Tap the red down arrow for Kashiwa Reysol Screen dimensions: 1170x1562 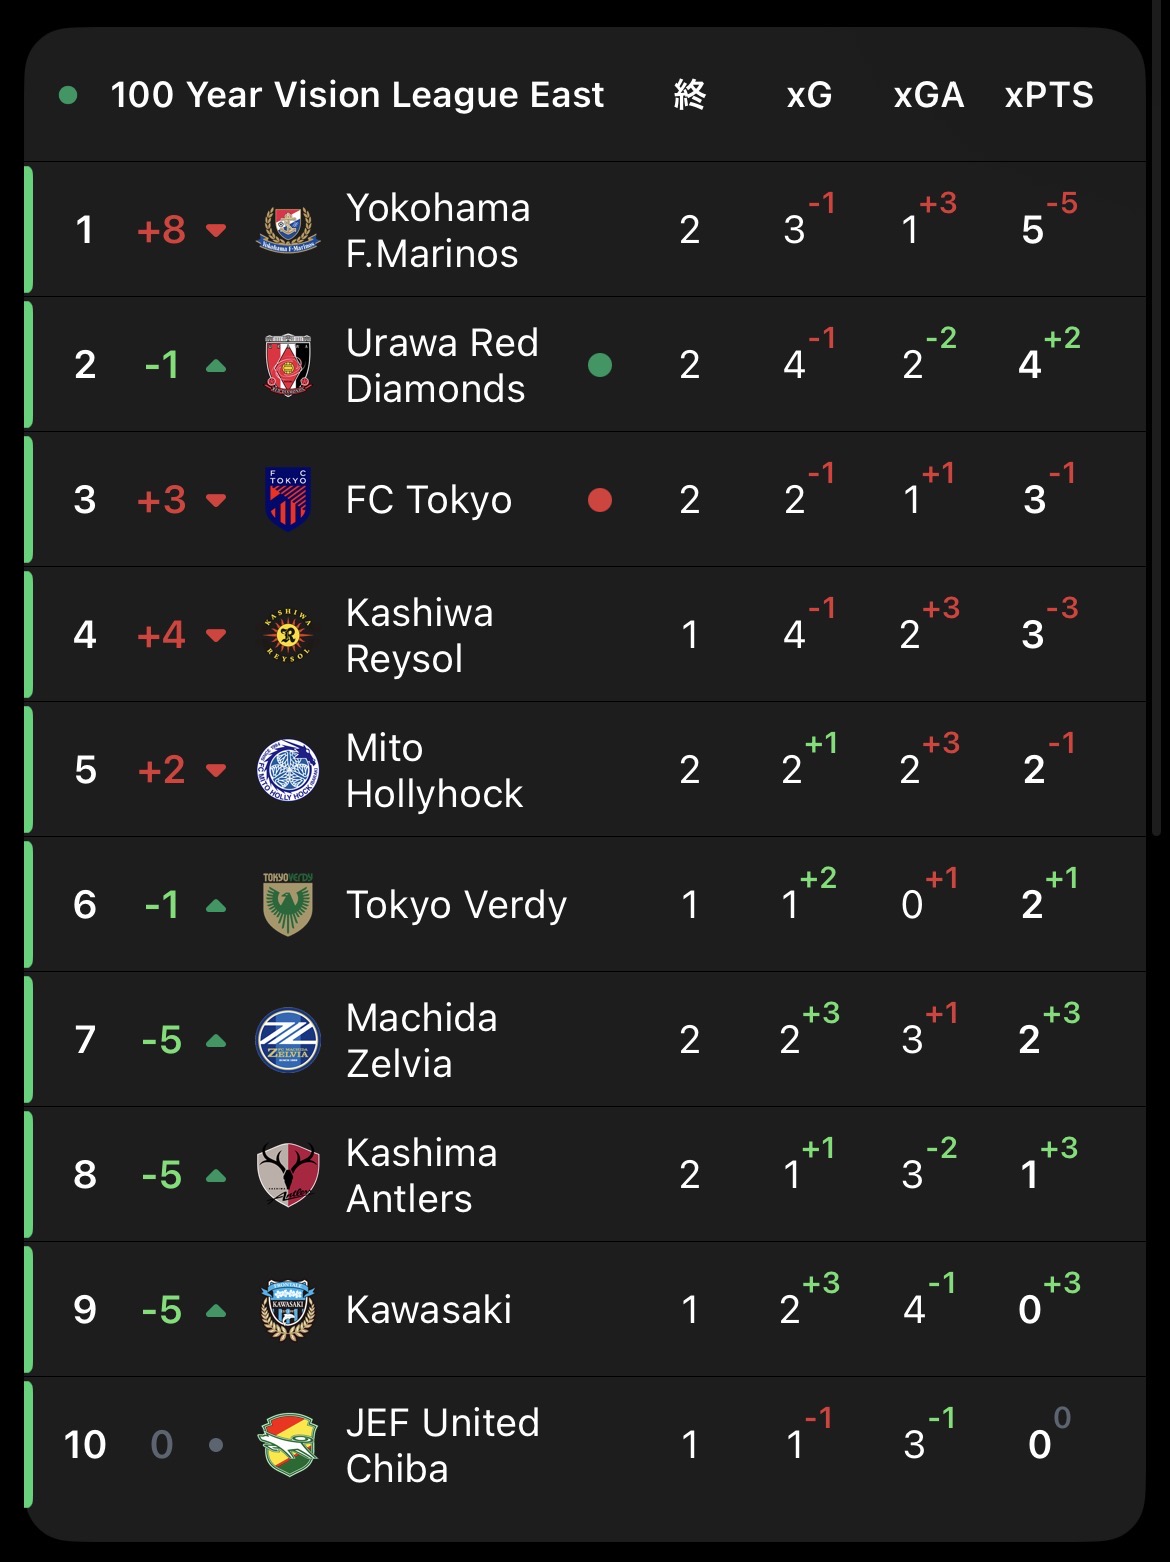click(x=215, y=636)
